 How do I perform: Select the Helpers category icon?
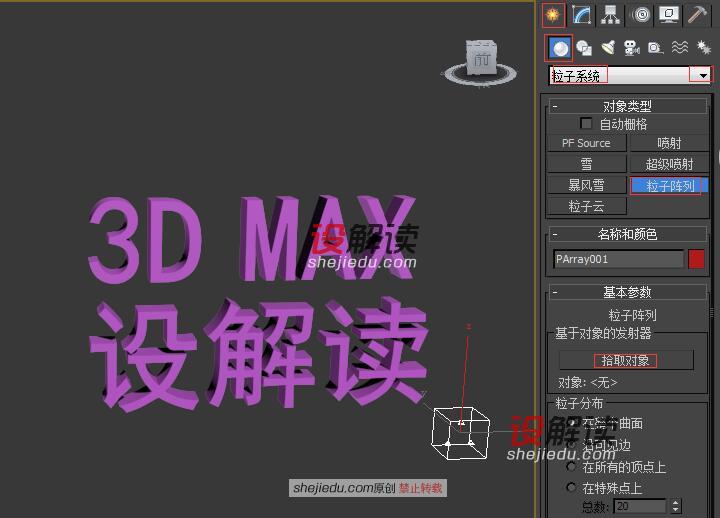(x=655, y=48)
